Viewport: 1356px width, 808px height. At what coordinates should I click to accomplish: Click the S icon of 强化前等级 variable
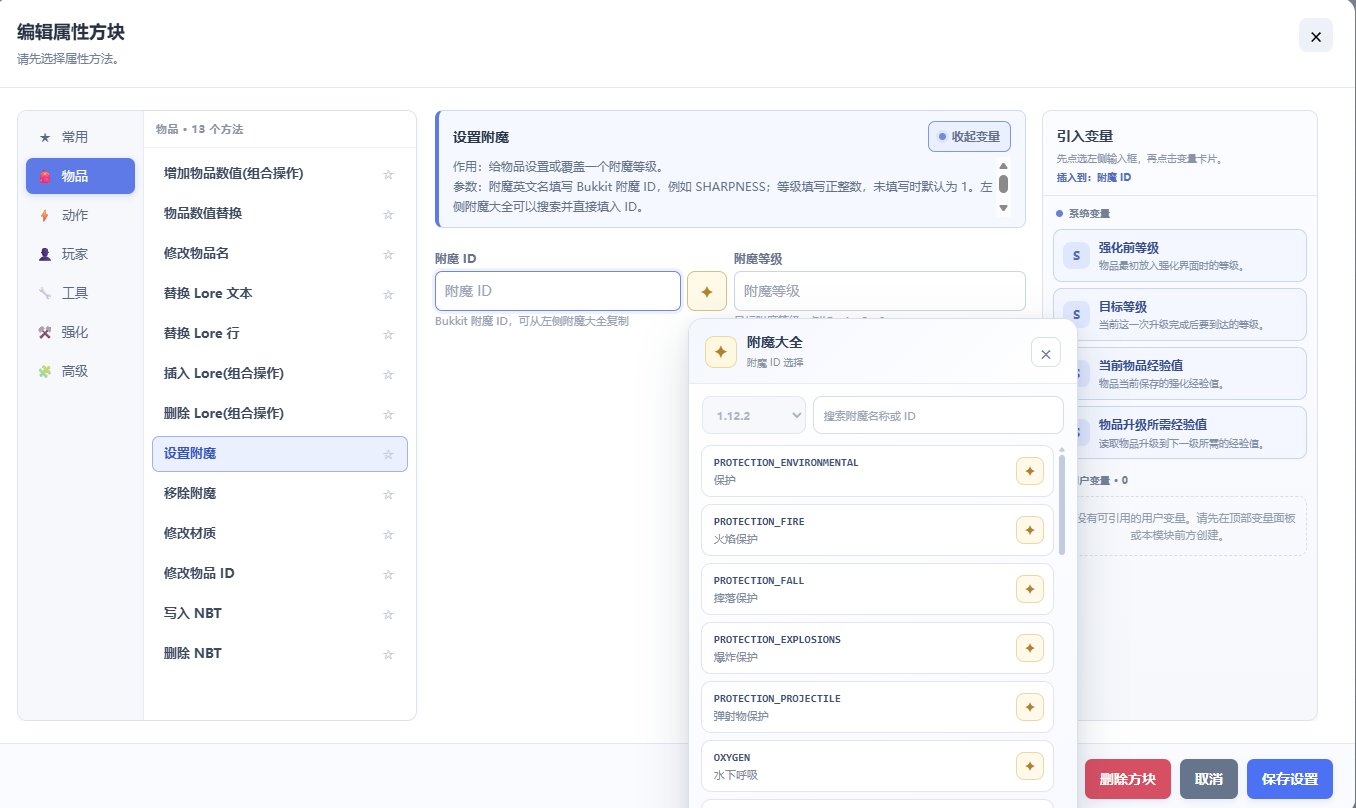point(1077,256)
